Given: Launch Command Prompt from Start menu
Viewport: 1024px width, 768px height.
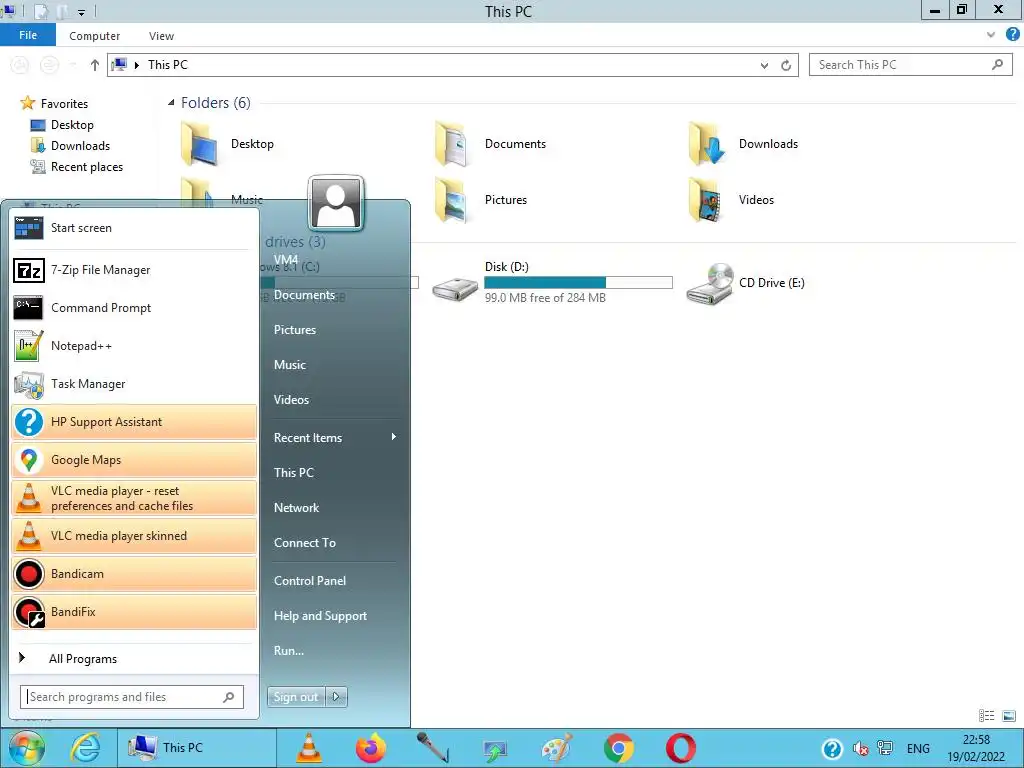Looking at the screenshot, I should pyautogui.click(x=134, y=308).
